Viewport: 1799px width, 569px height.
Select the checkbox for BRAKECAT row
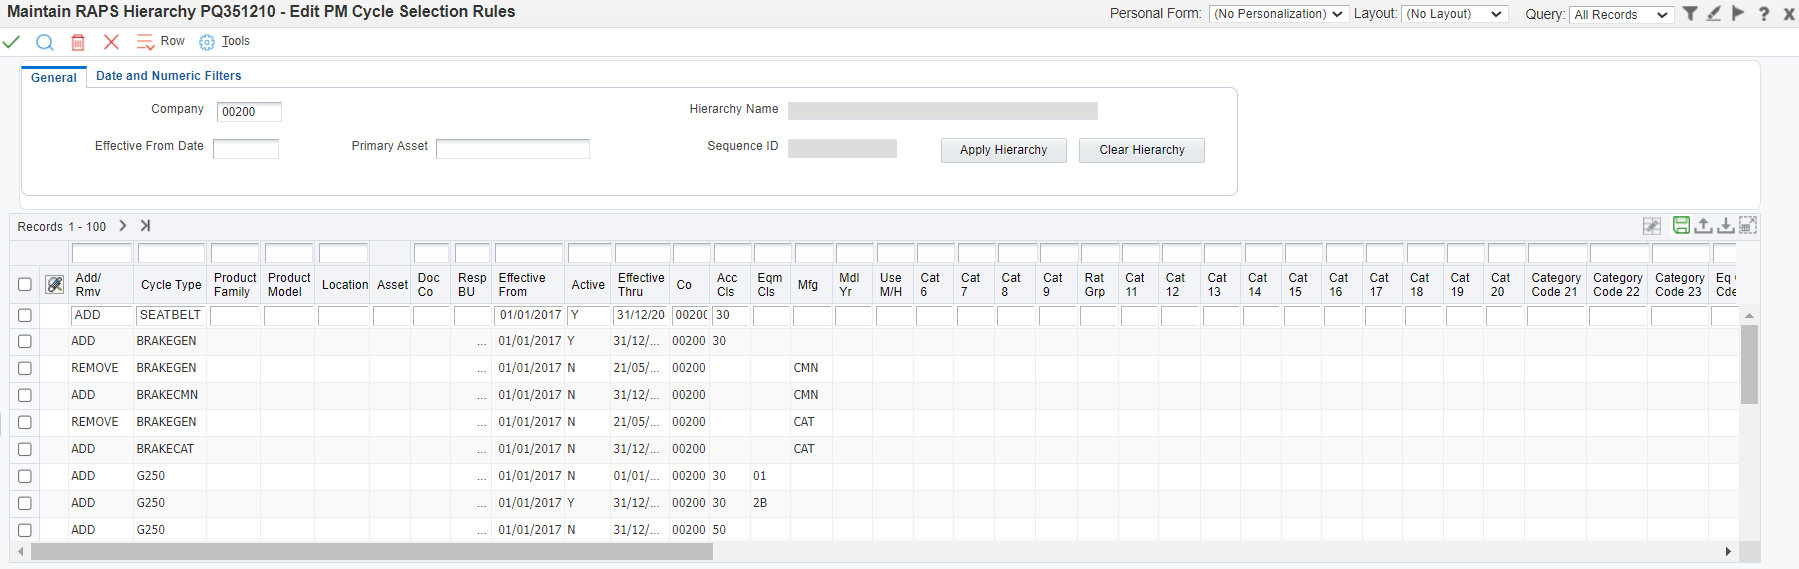pos(25,449)
